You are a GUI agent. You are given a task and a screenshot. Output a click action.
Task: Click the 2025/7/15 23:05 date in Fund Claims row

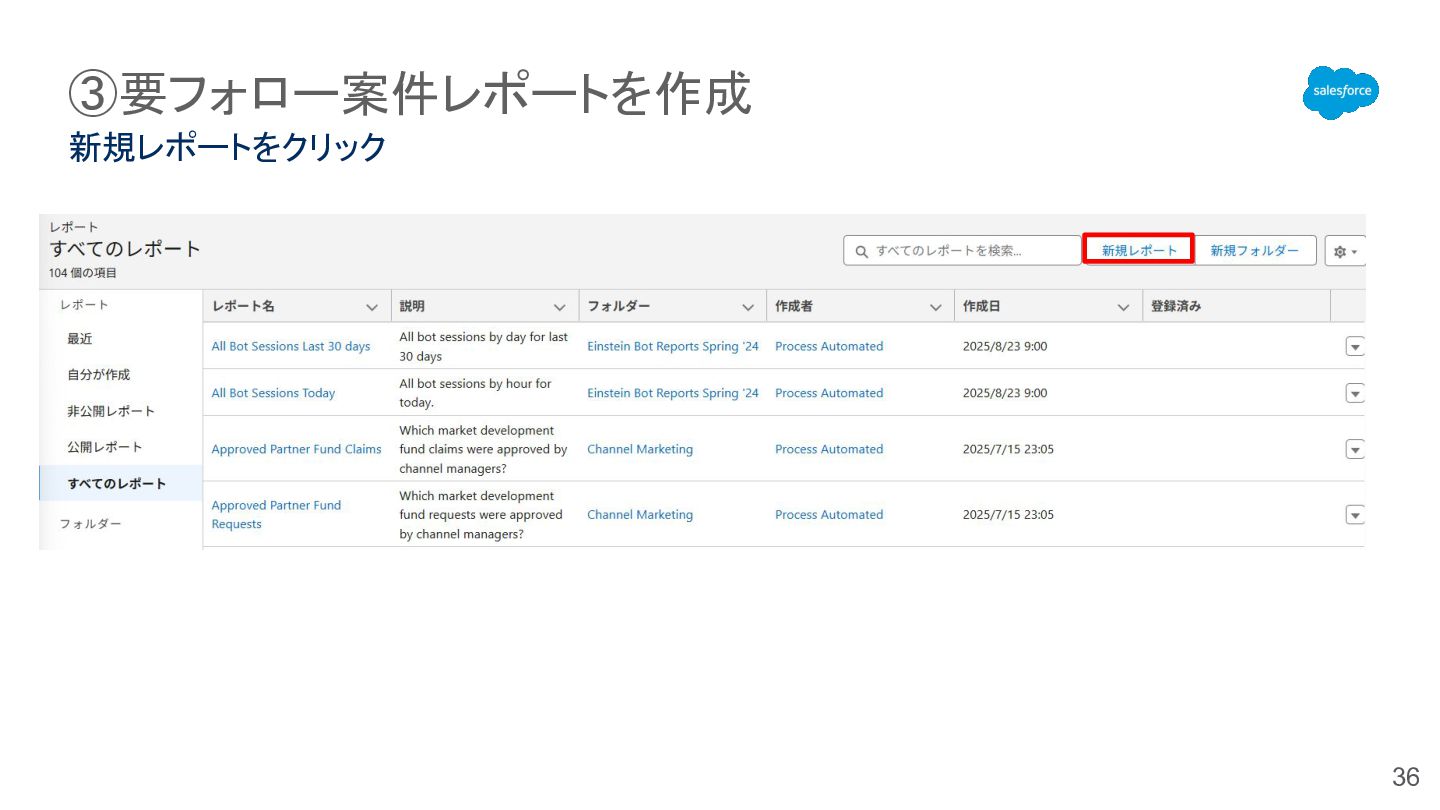click(1008, 449)
